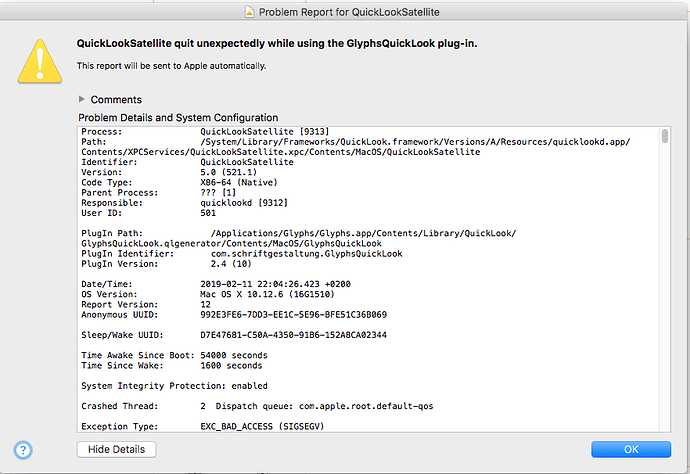Click the report scrollbar thumb
This screenshot has width=690, height=474.
(x=665, y=136)
